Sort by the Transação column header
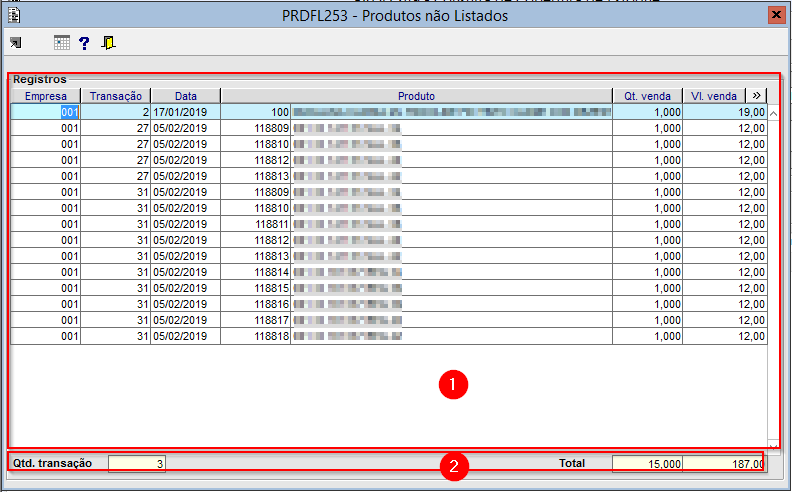Viewport: 792px width, 492px height. tap(116, 96)
